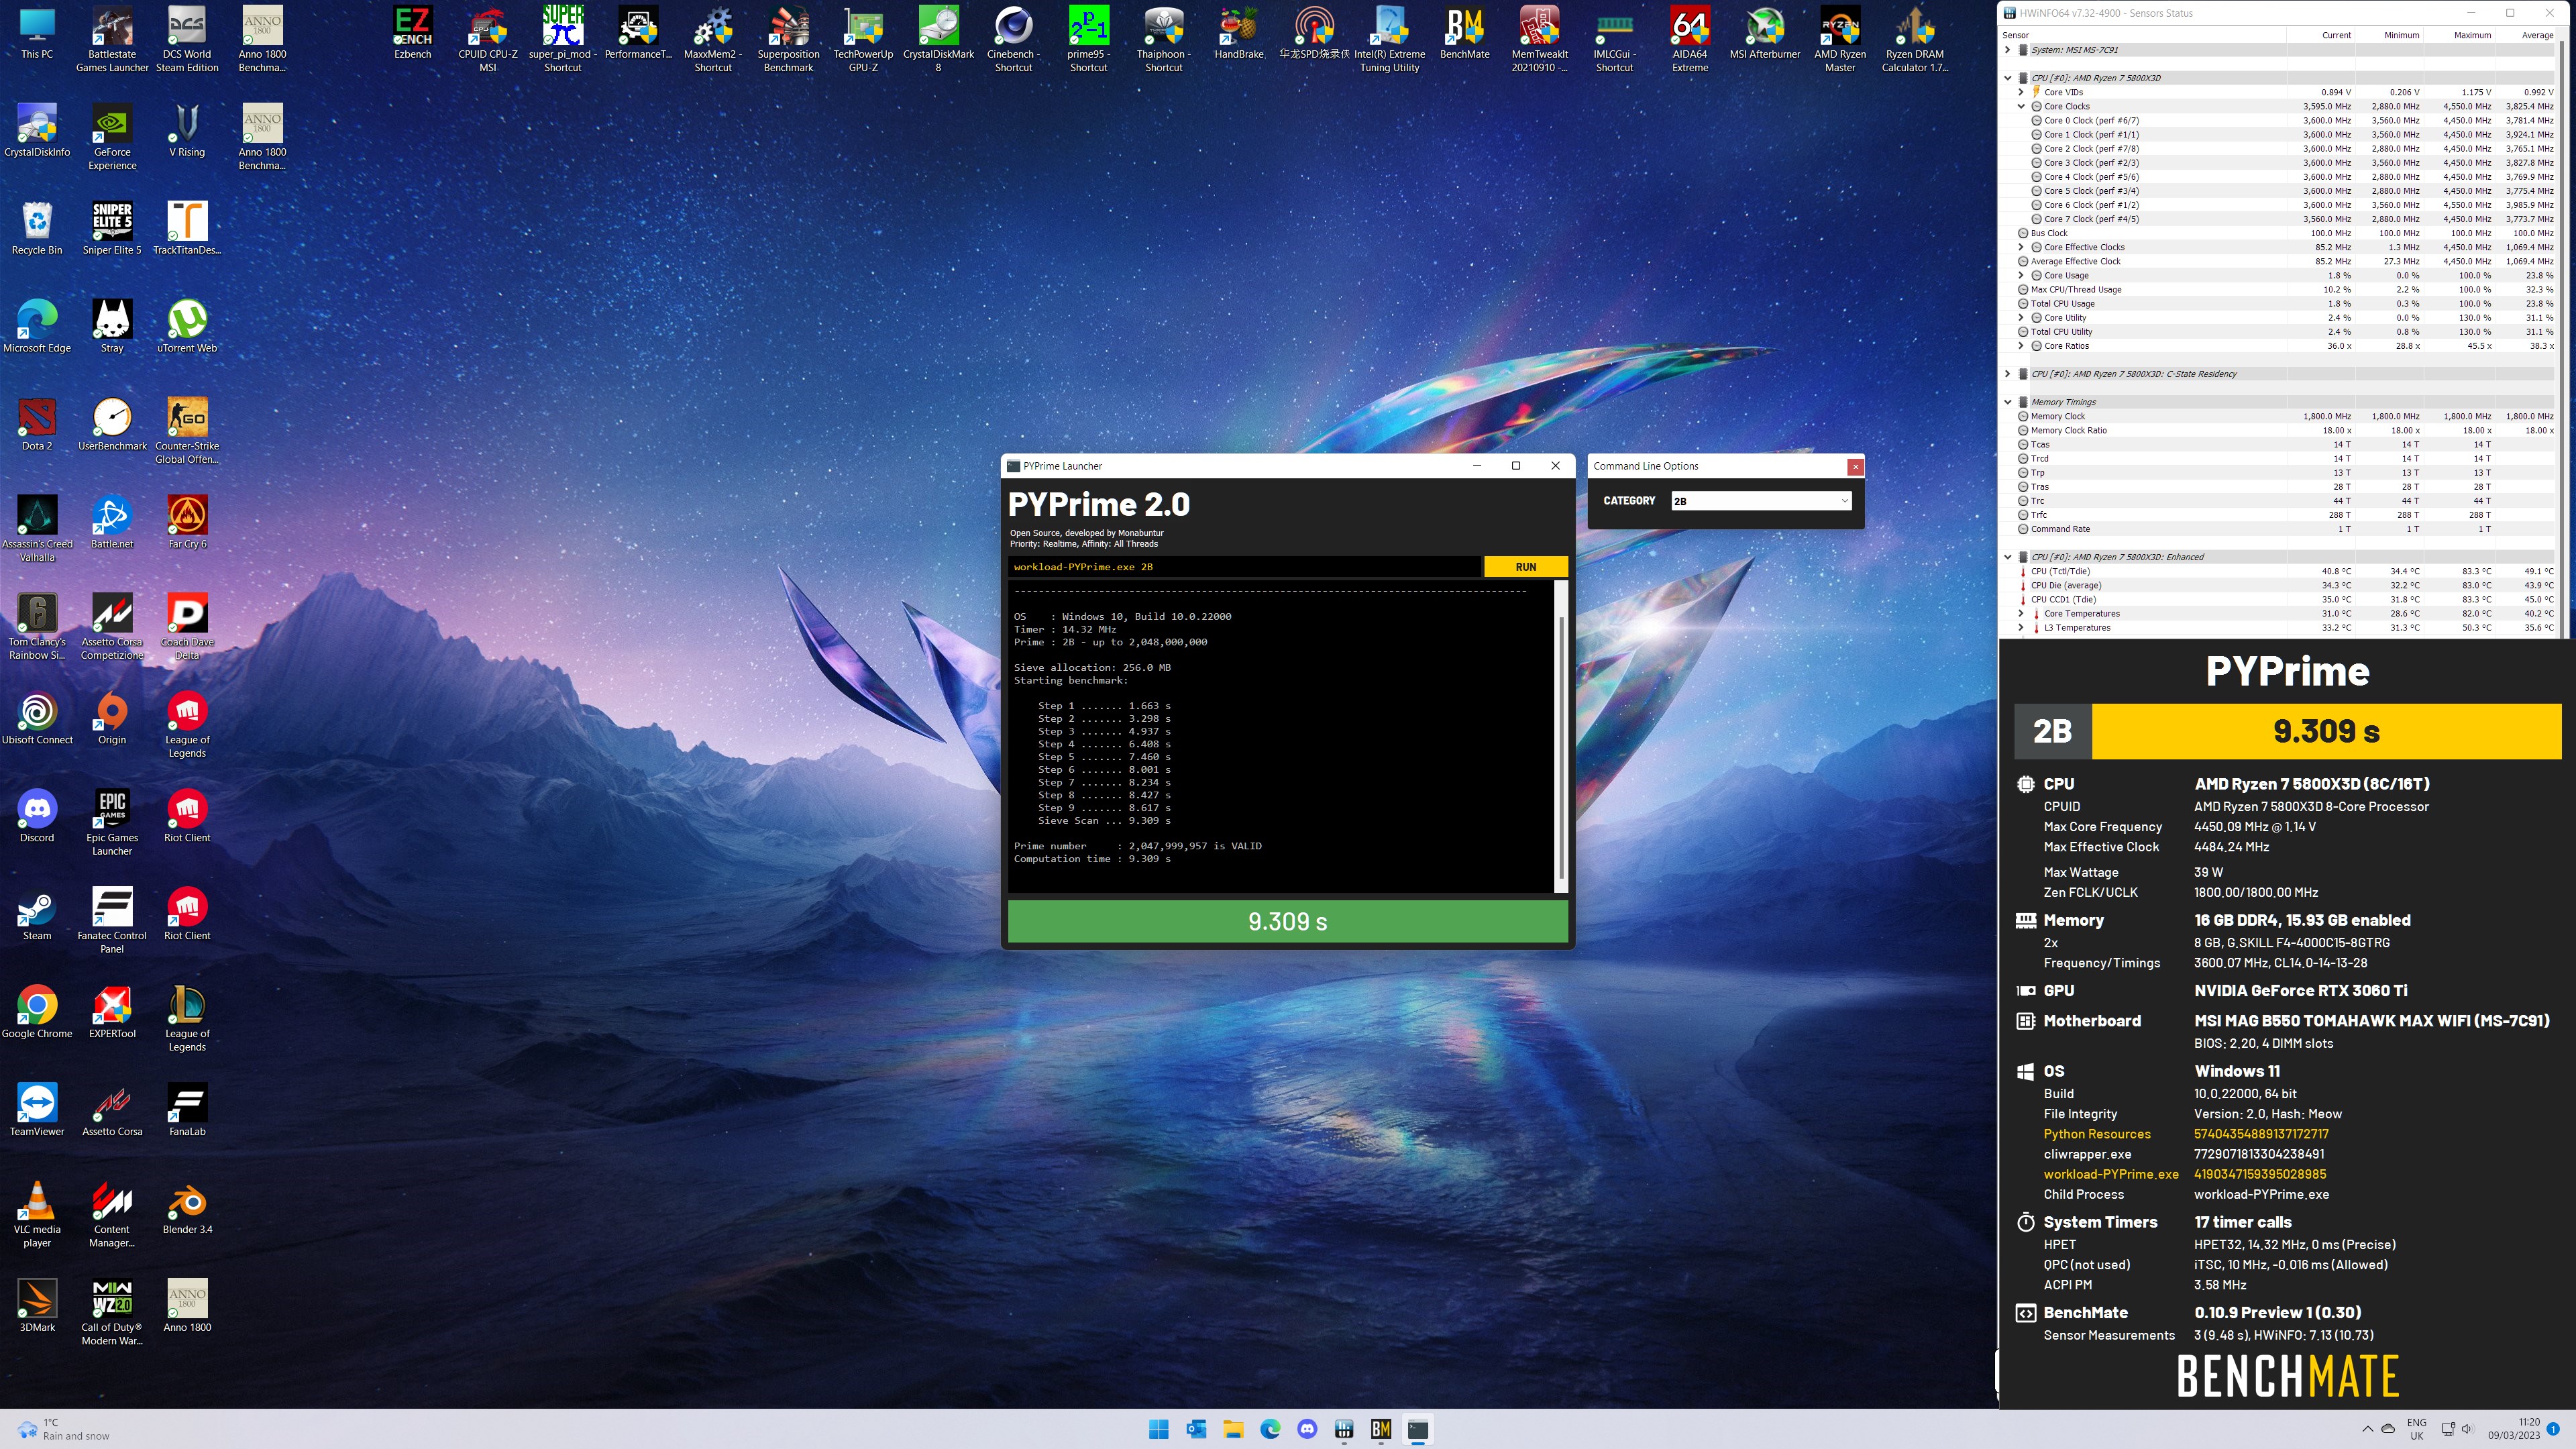Open Discord desktop icon

tap(37, 816)
